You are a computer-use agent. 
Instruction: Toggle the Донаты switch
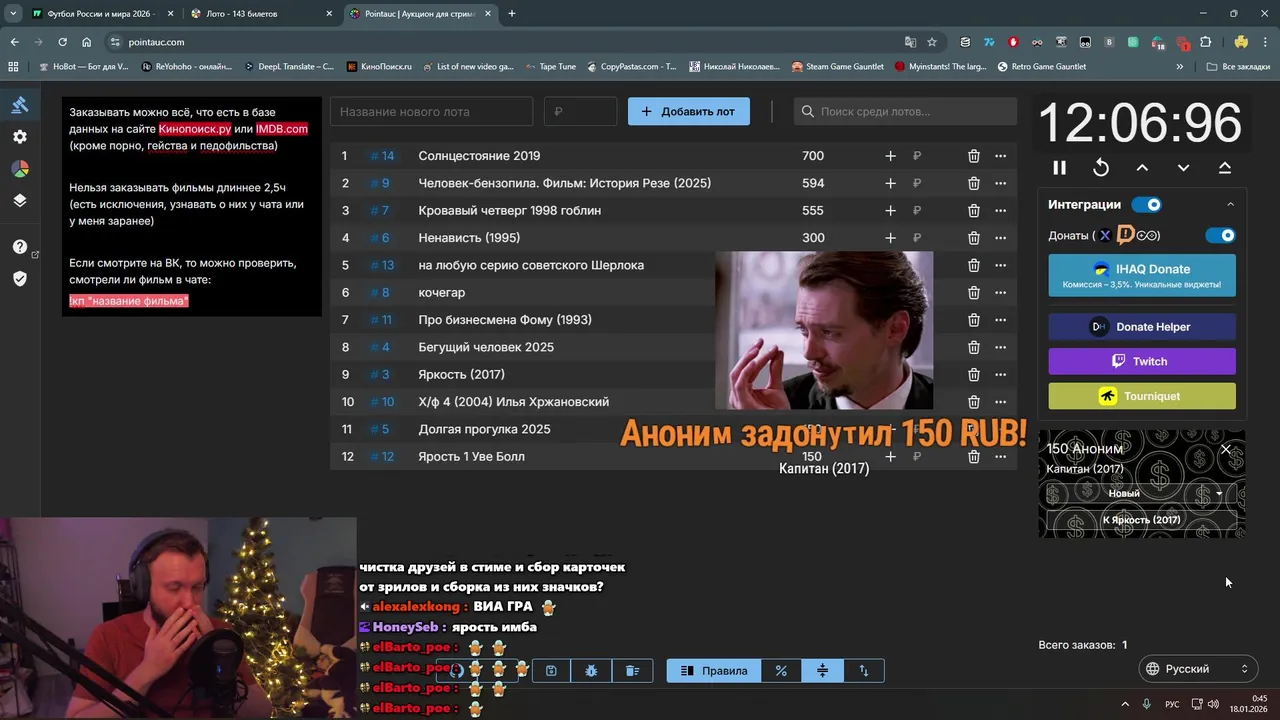(1220, 235)
